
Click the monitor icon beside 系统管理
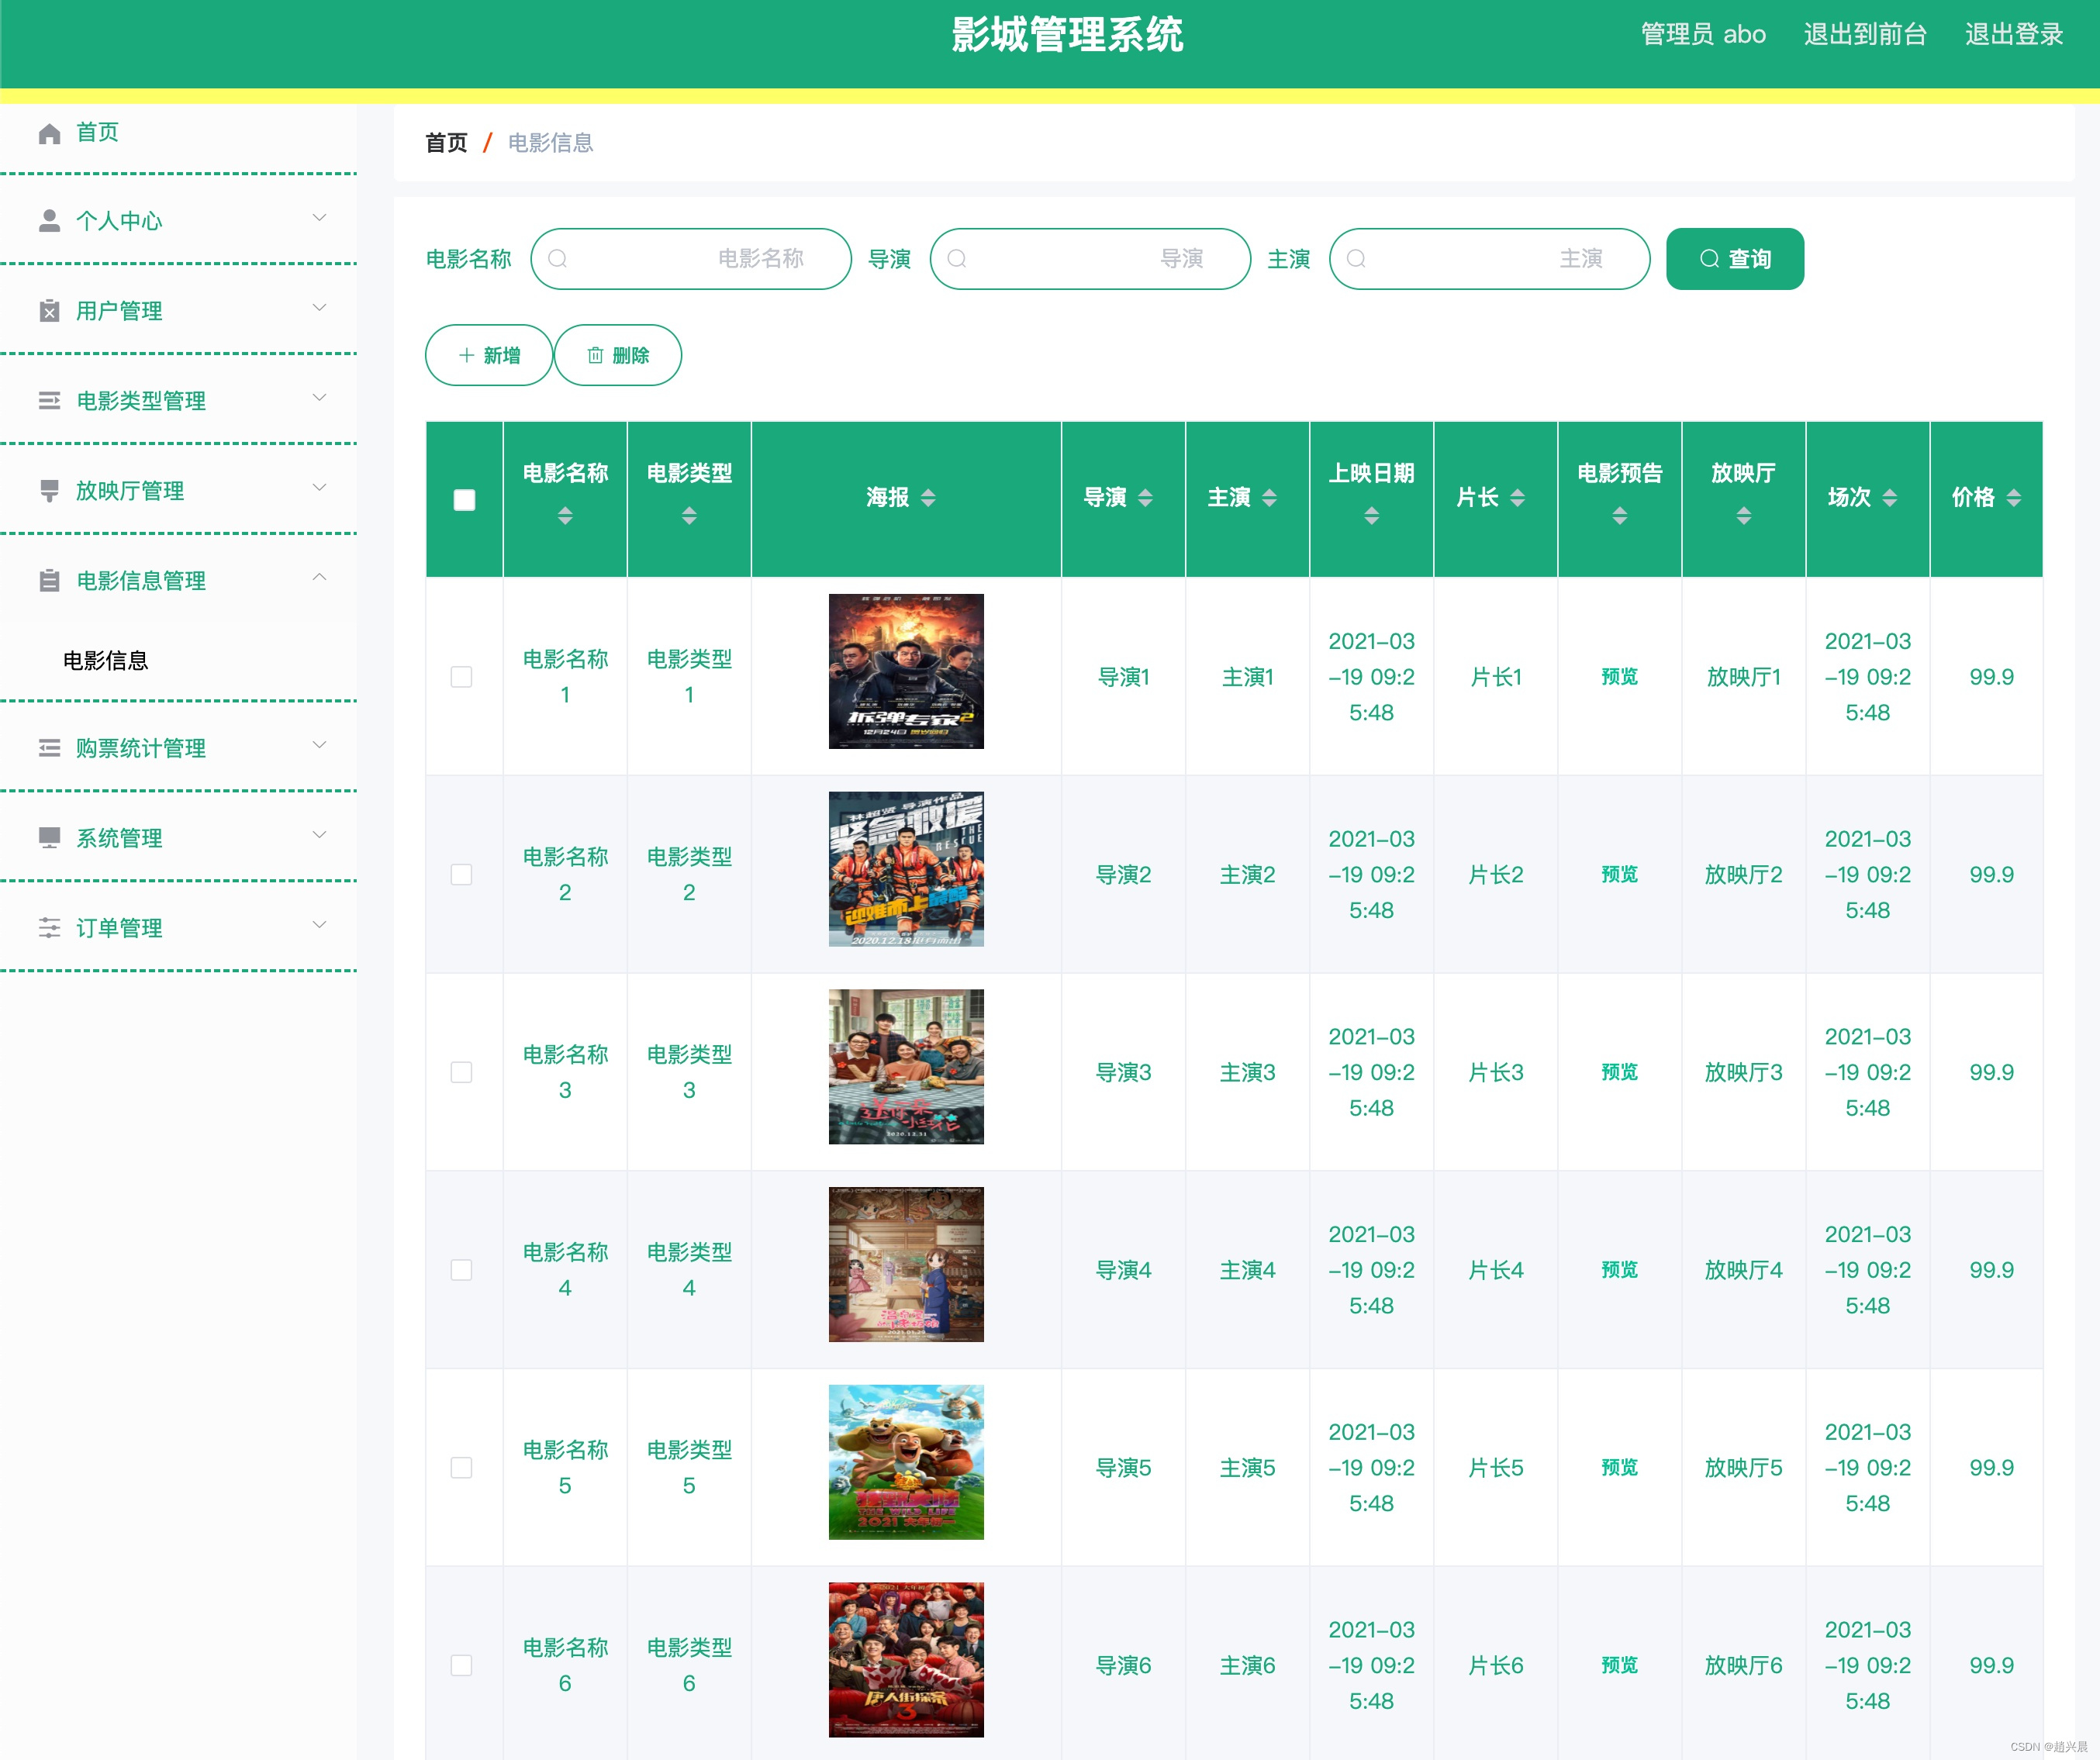pos(49,838)
